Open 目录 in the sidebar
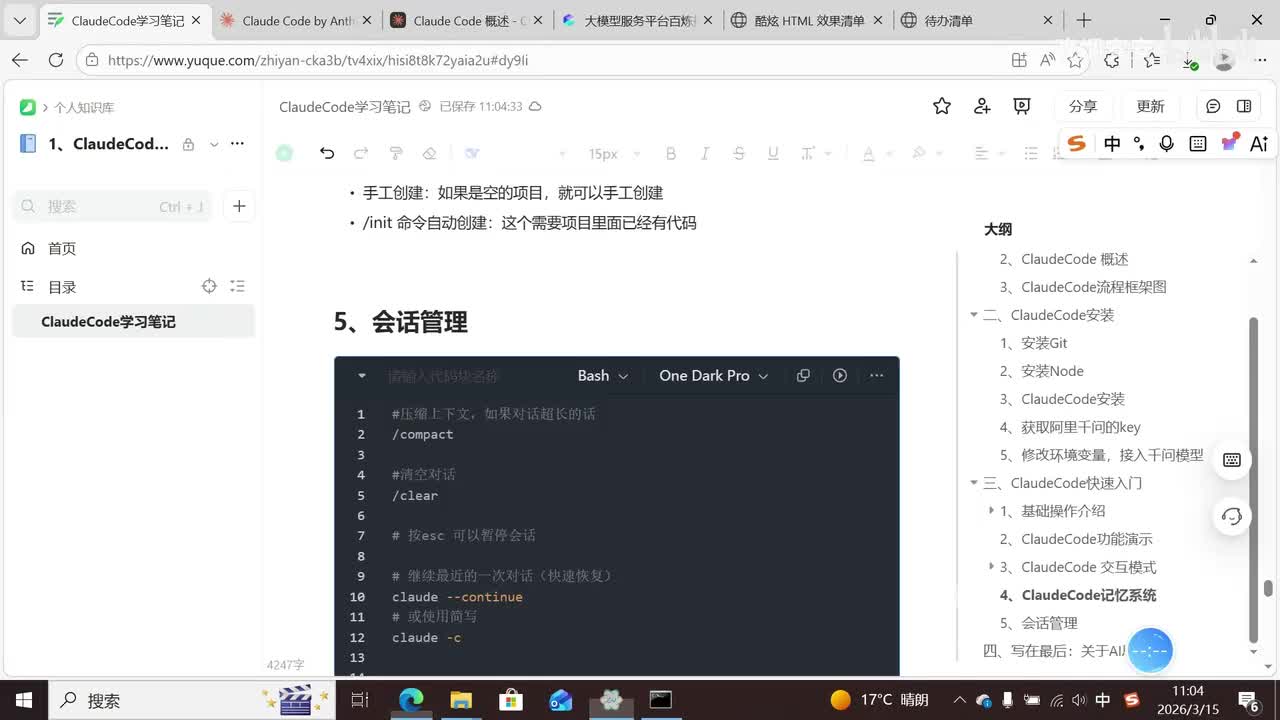This screenshot has height=720, width=1280. [62, 286]
